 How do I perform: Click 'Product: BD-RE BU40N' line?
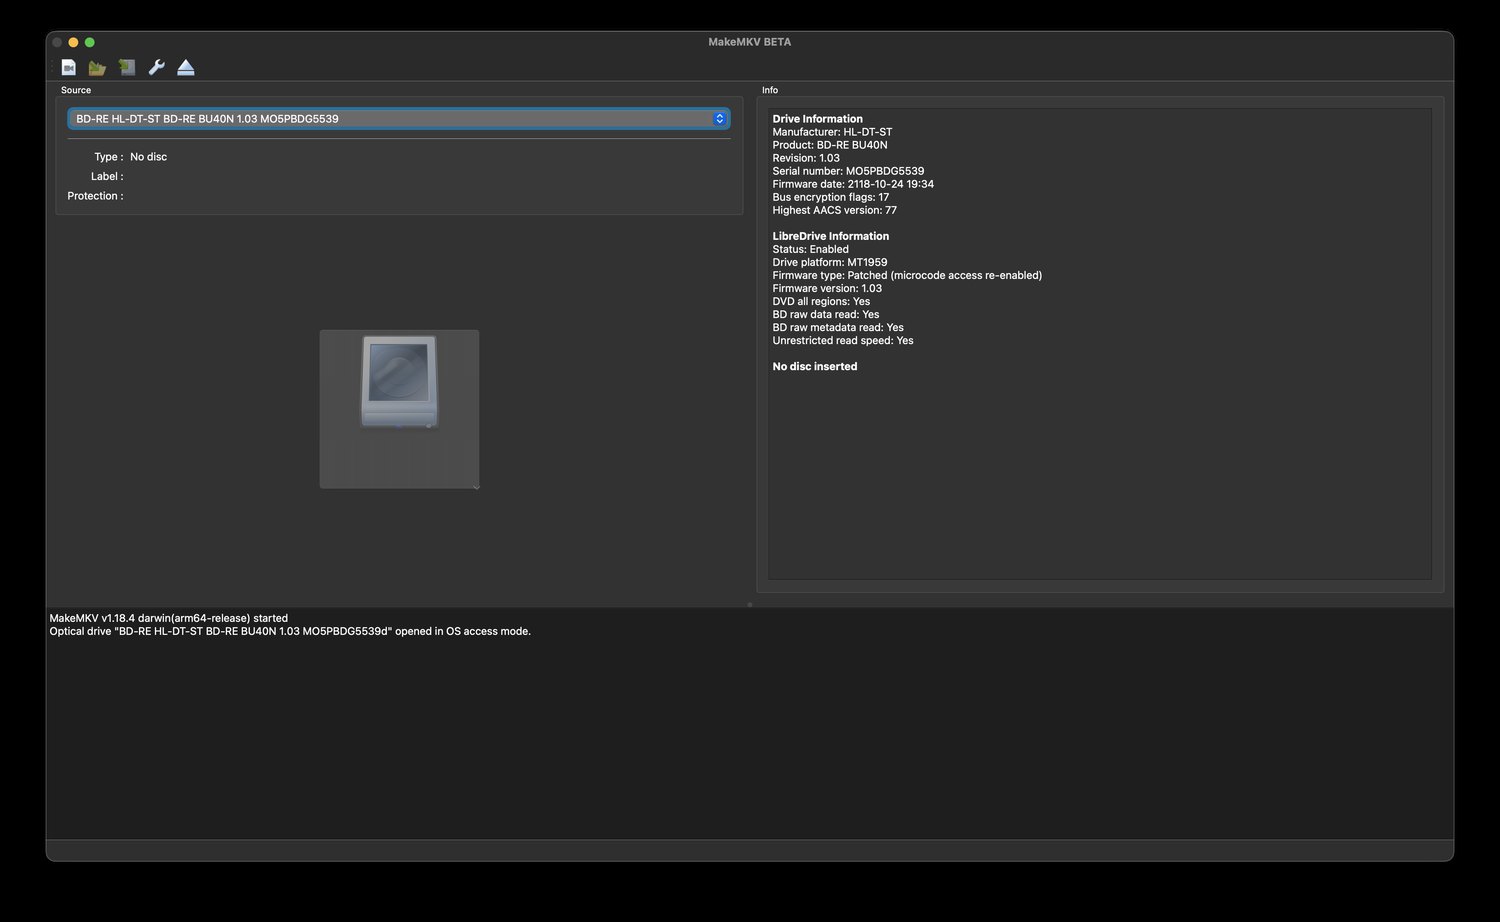click(829, 145)
